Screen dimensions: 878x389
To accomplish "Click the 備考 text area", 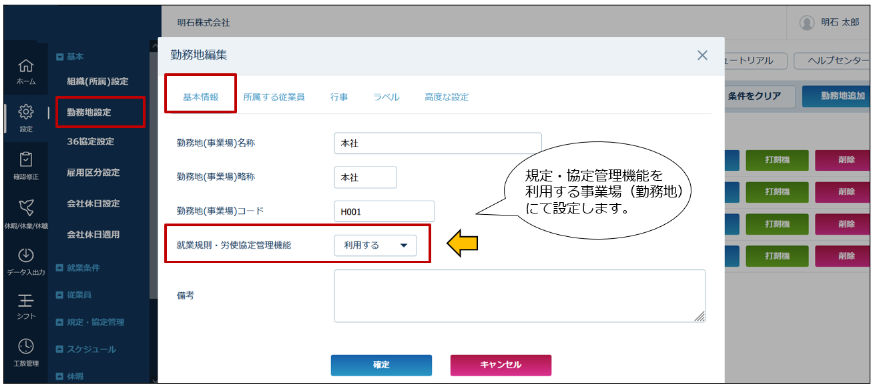I will pos(520,296).
